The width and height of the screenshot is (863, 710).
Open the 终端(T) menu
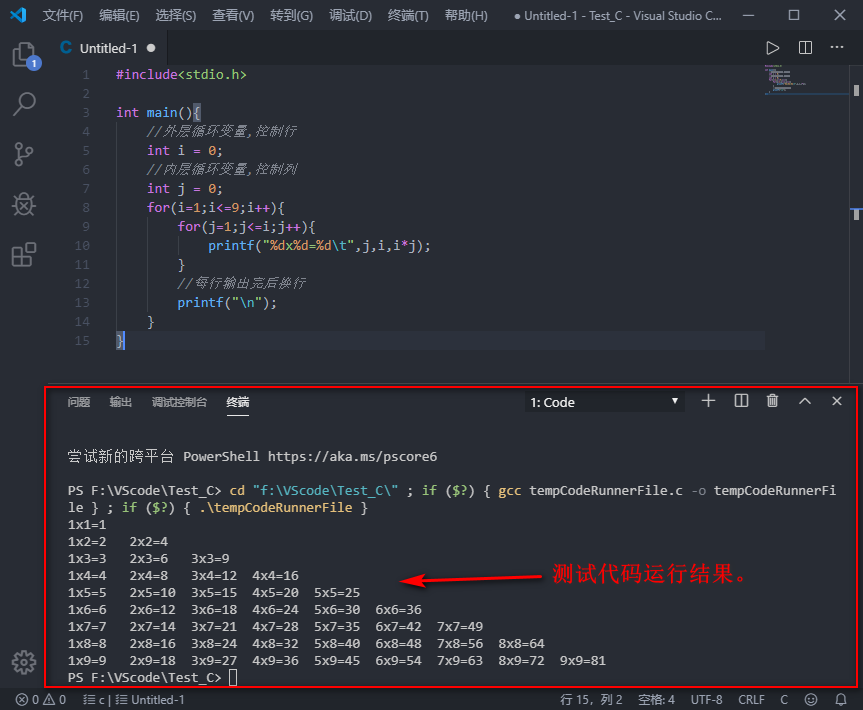pos(406,15)
